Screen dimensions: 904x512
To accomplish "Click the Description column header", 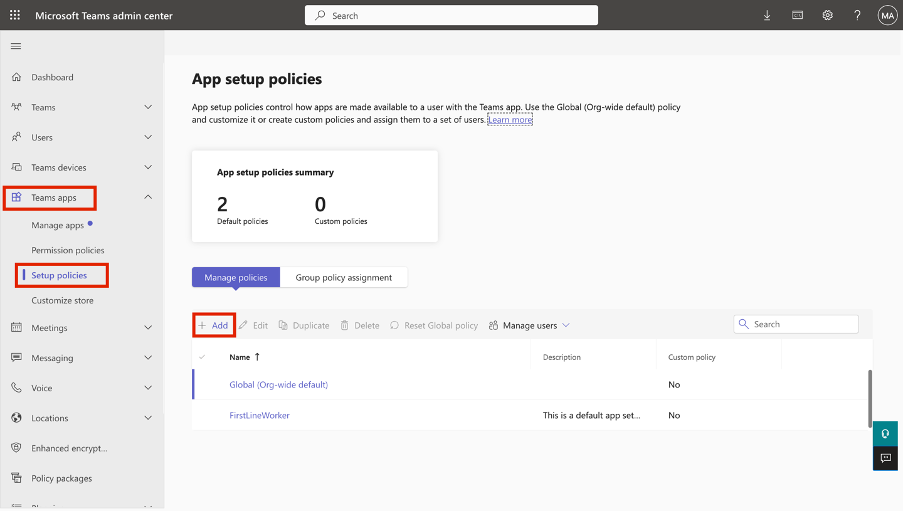I will click(562, 357).
